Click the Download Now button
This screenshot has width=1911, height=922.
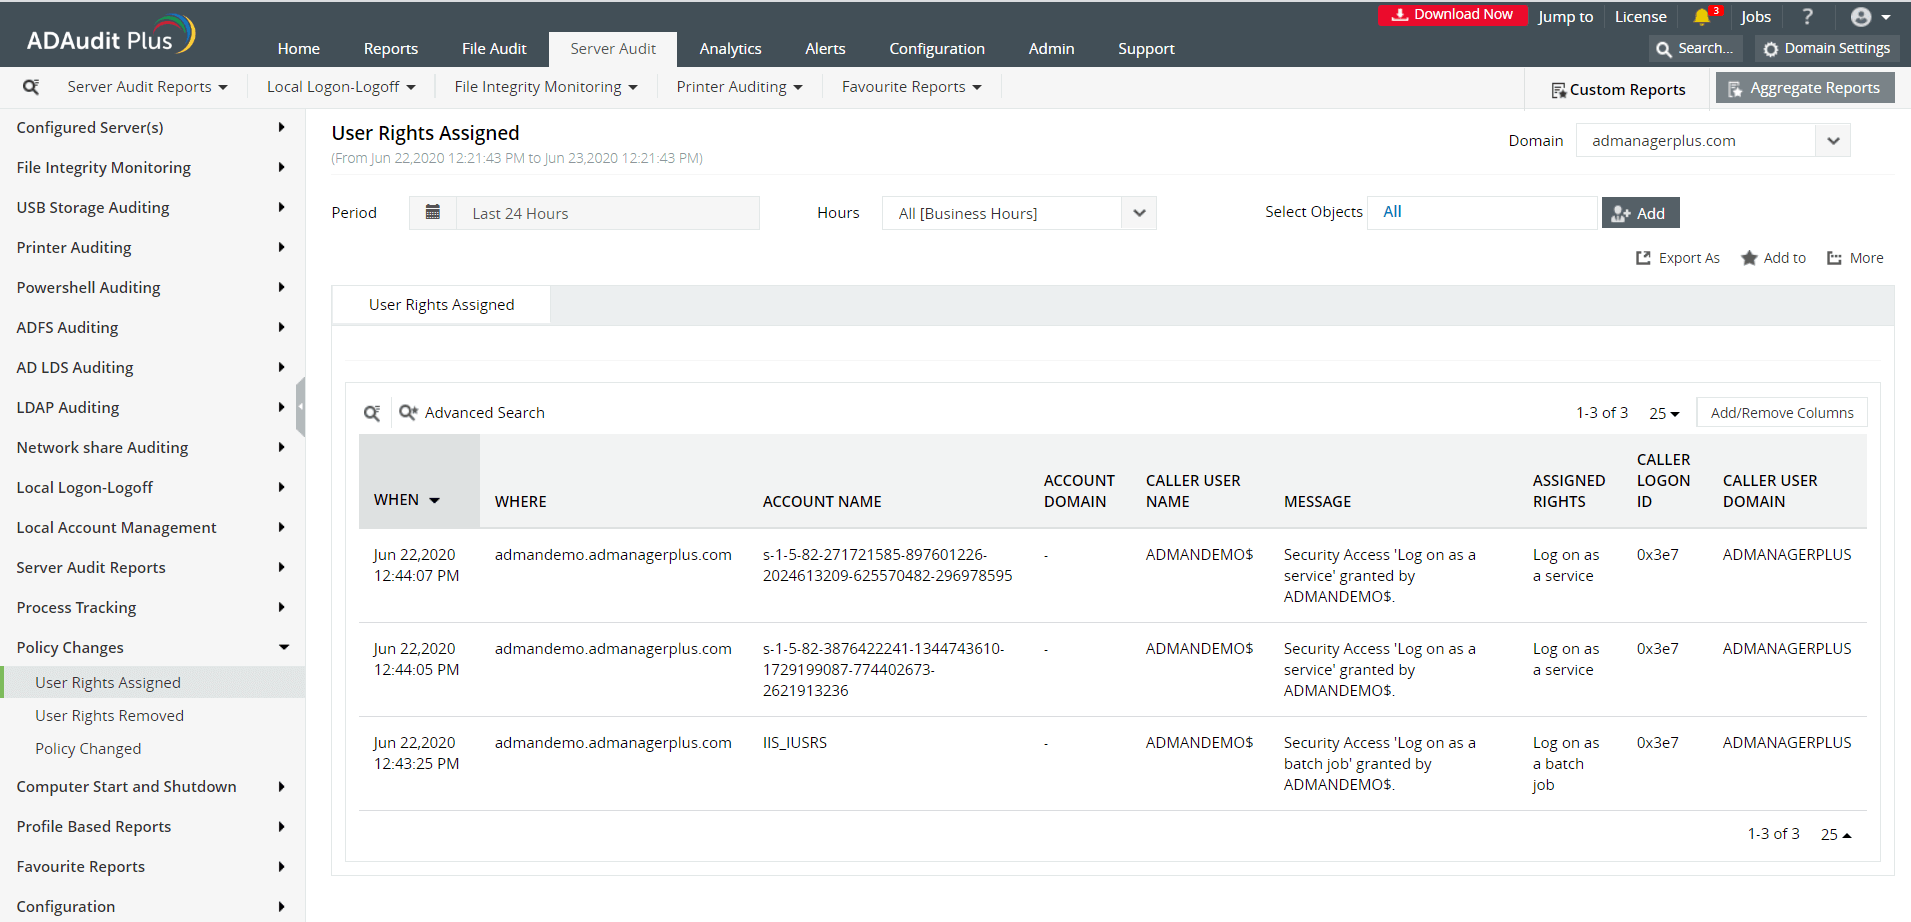(1452, 14)
